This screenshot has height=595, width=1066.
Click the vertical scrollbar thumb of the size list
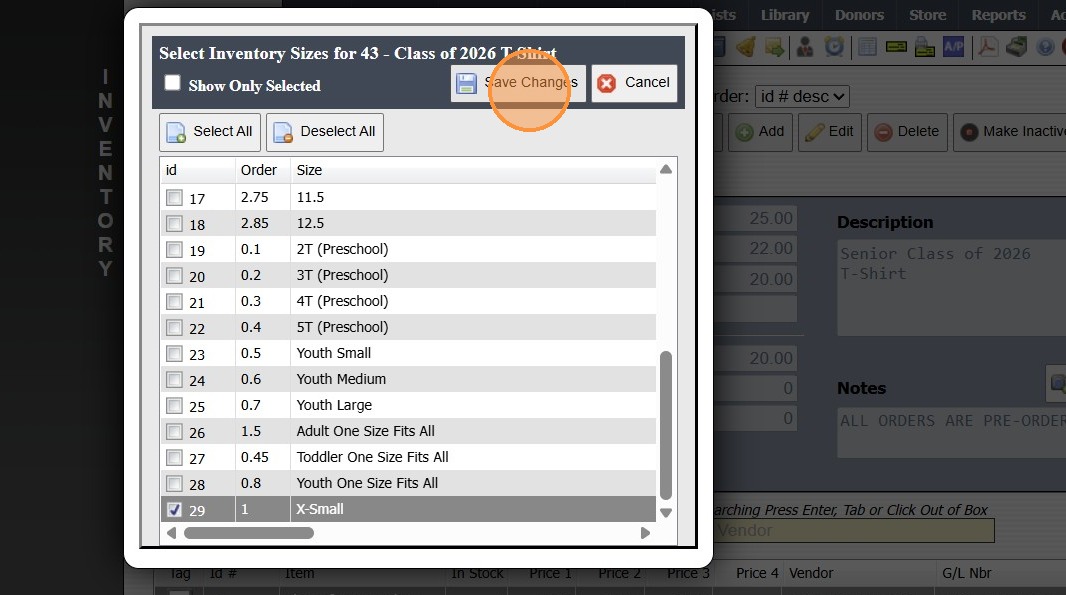click(666, 426)
